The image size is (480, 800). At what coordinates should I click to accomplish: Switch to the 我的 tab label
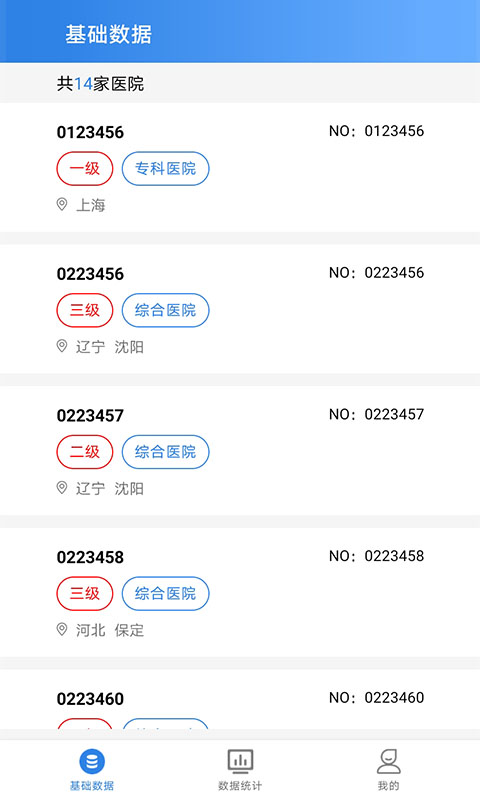389,786
